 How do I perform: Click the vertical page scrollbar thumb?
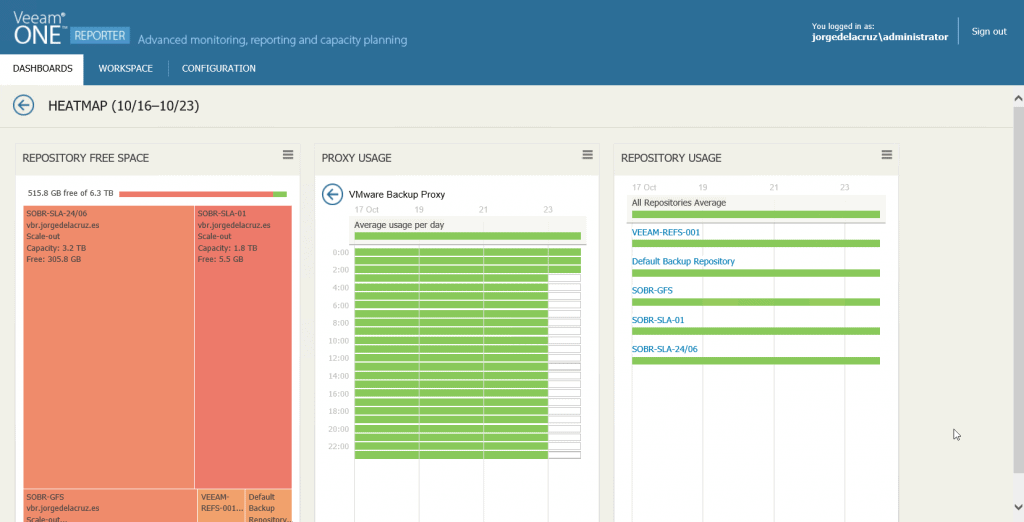(1018, 290)
